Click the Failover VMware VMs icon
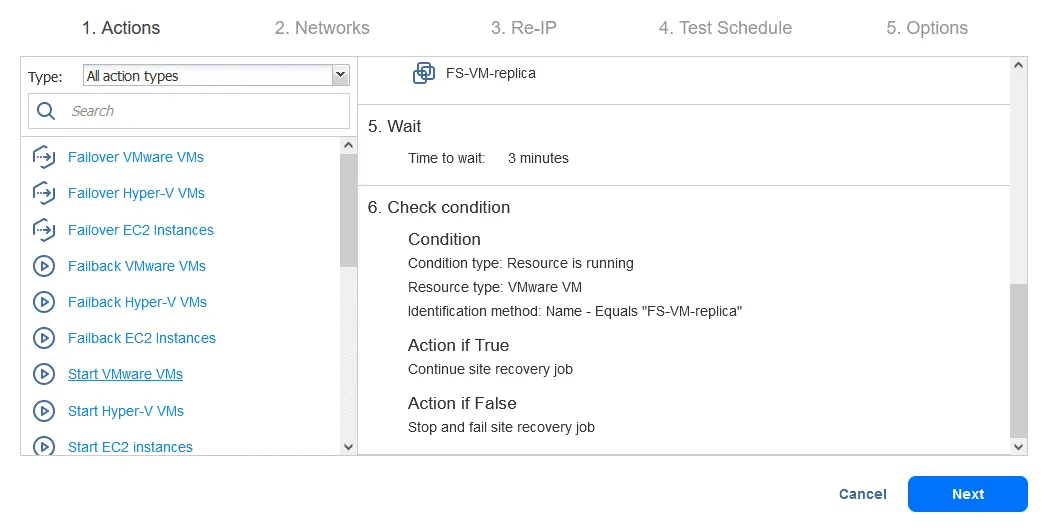1048x532 pixels. 43,157
